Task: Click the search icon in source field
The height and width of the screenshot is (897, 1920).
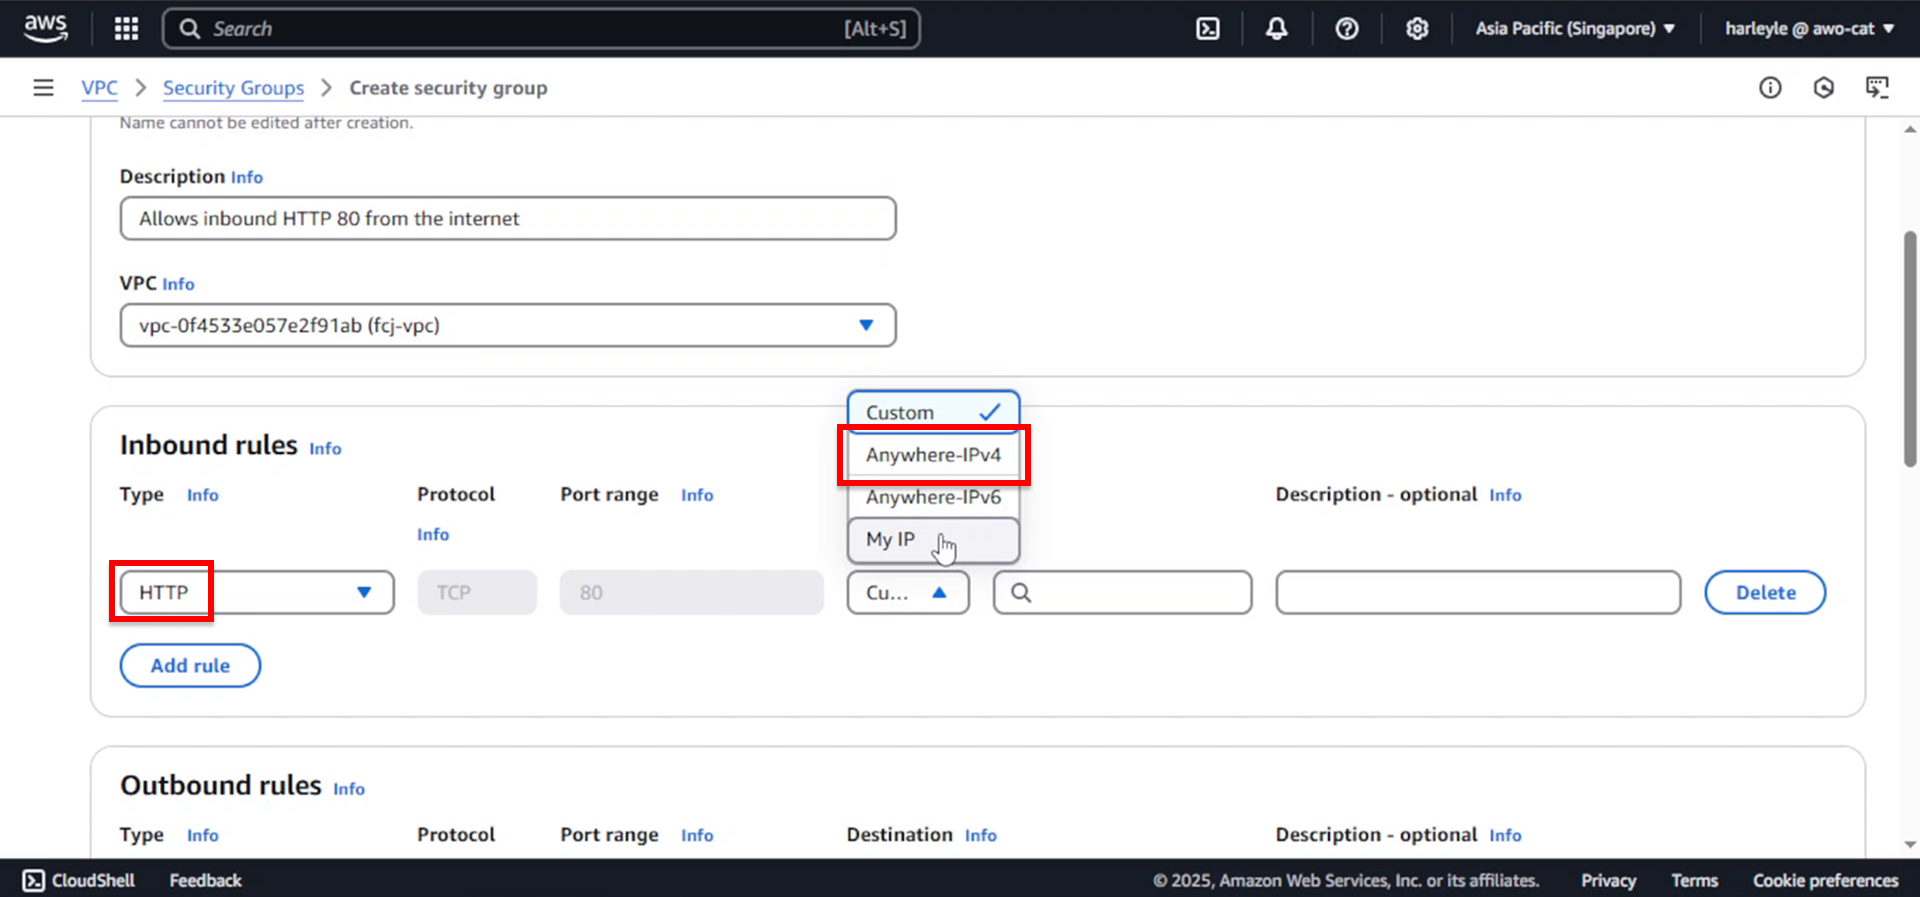Action: pyautogui.click(x=1020, y=593)
